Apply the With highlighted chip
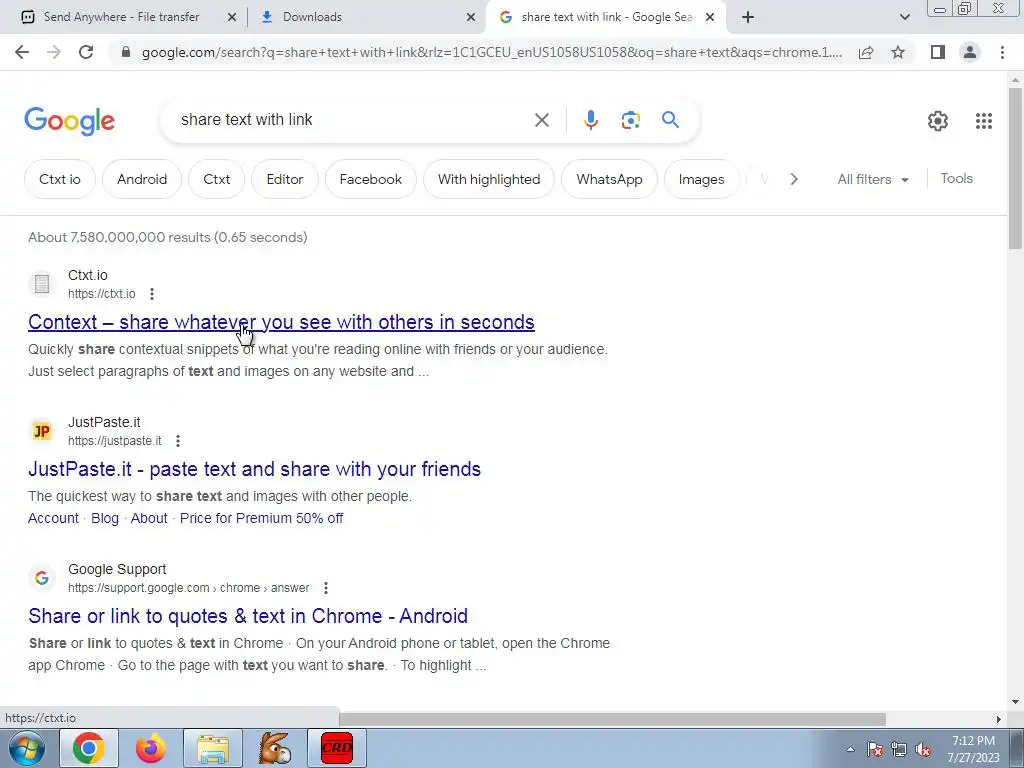Viewport: 1024px width, 768px height. tap(489, 179)
